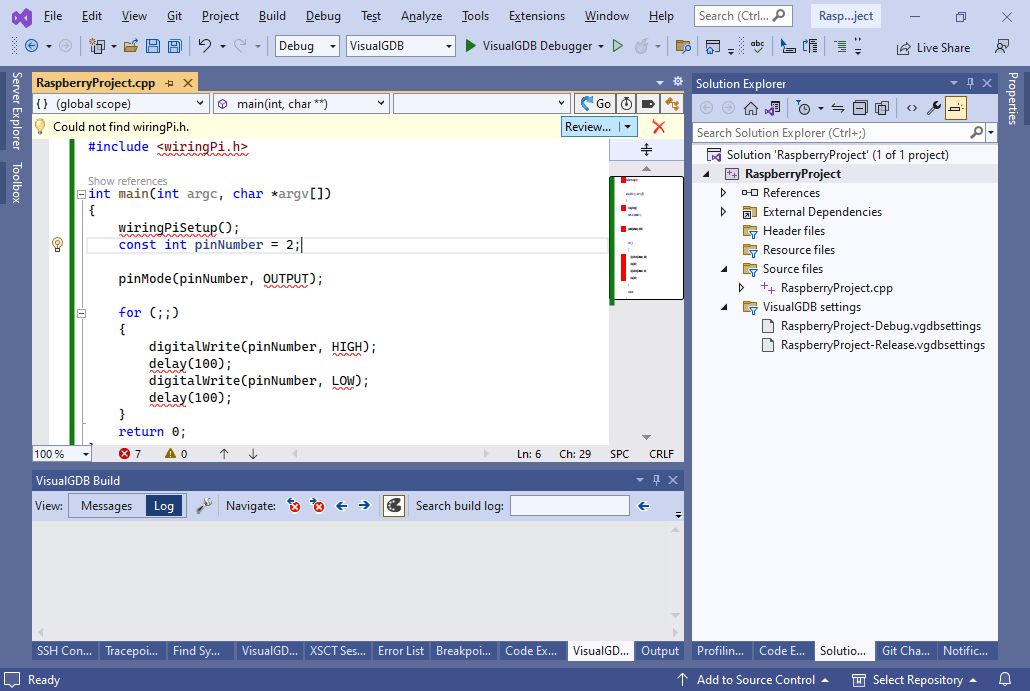Open the Debug configuration dropdown
This screenshot has height=691, width=1030.
point(307,46)
